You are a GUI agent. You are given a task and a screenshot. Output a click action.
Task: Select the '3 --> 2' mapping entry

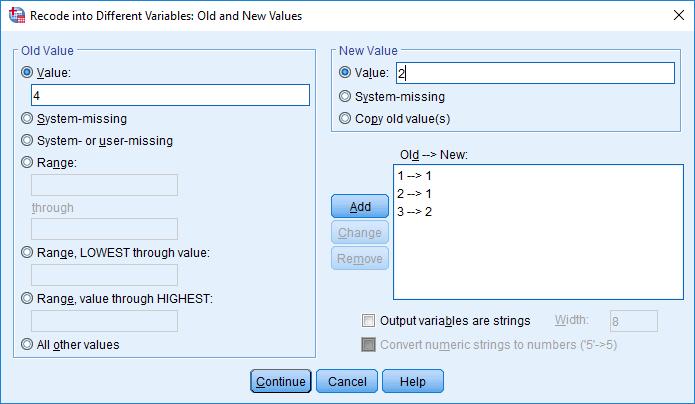coord(415,212)
